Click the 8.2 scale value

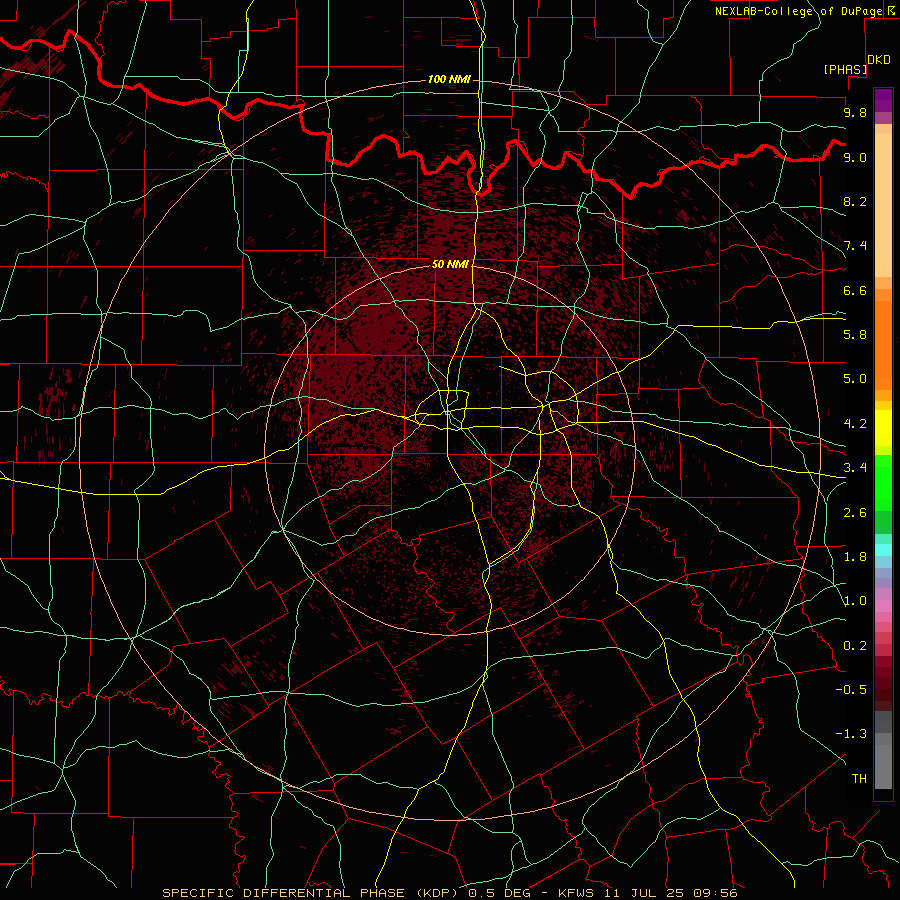point(855,201)
